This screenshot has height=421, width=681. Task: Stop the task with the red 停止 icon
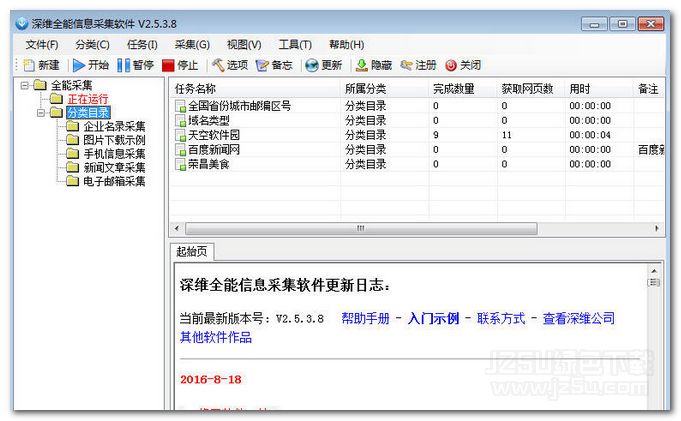point(168,66)
